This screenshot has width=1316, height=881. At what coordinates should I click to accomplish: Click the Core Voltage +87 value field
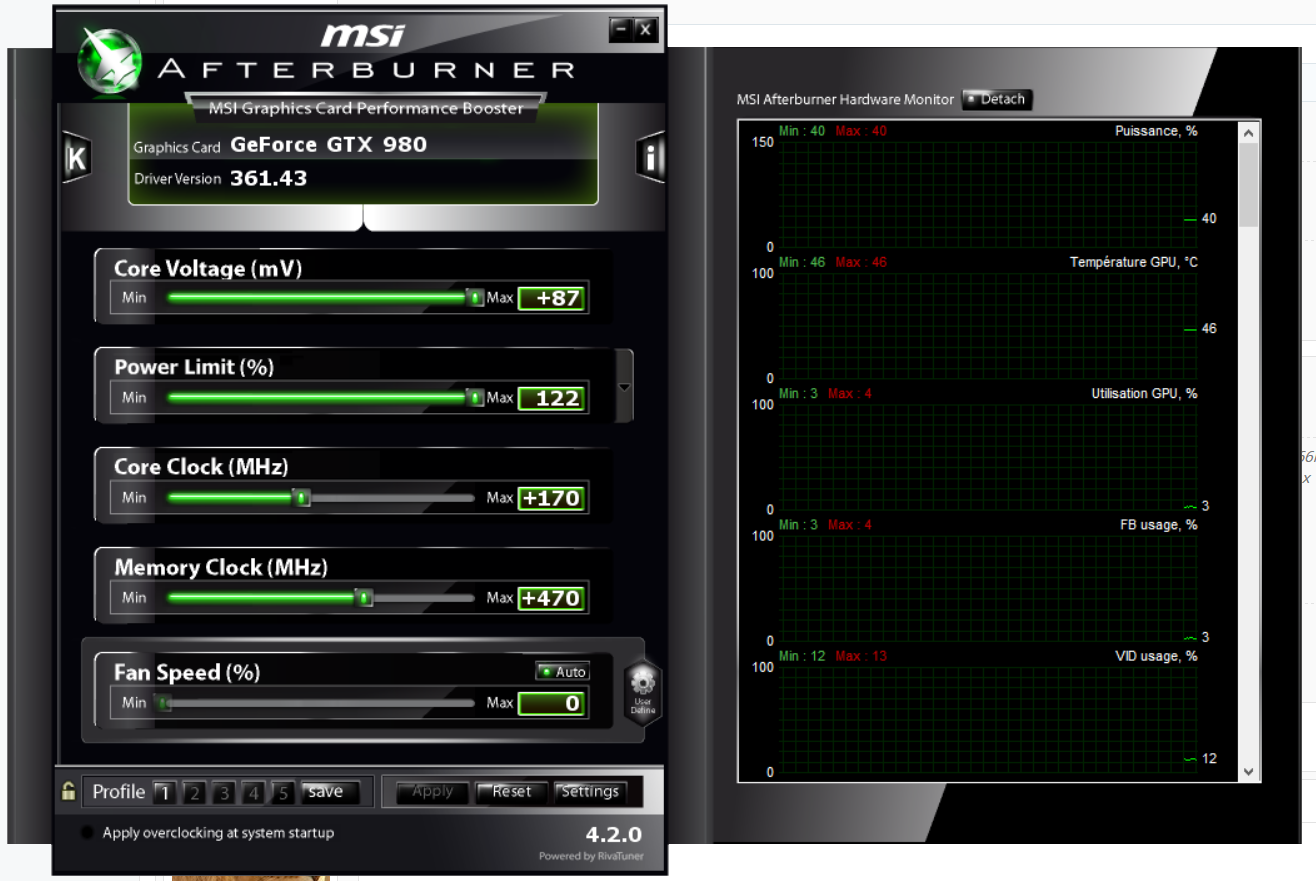551,298
